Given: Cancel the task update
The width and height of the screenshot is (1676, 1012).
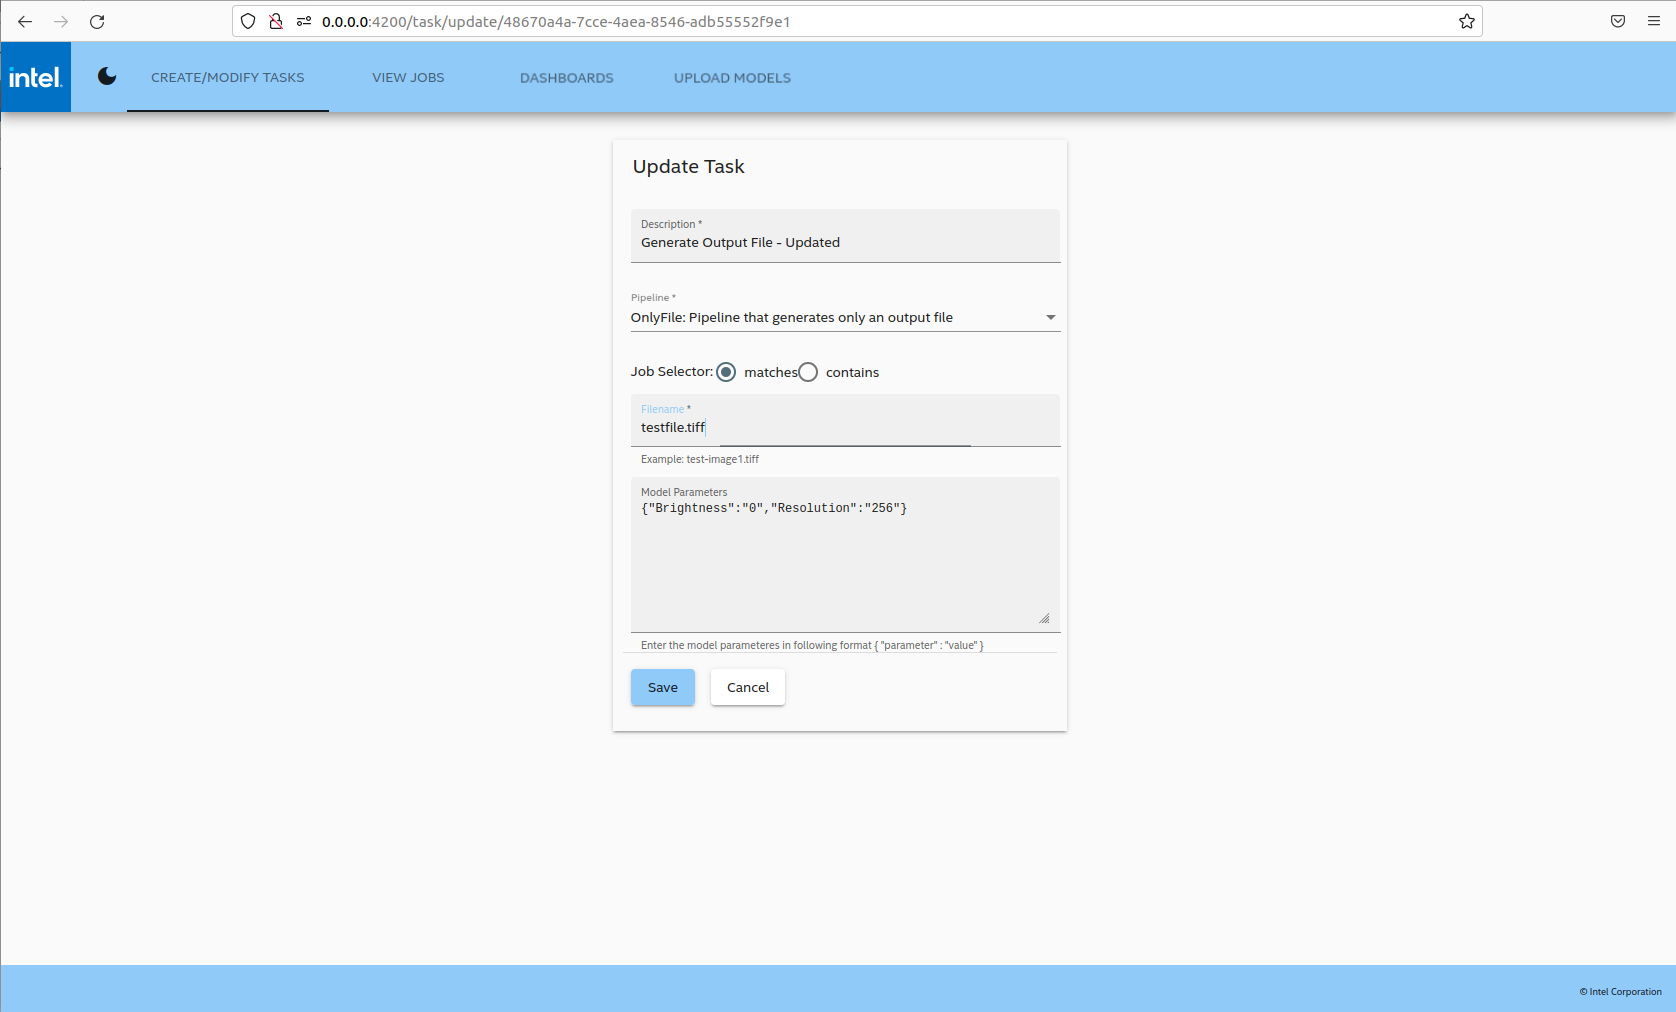Looking at the screenshot, I should [x=747, y=687].
